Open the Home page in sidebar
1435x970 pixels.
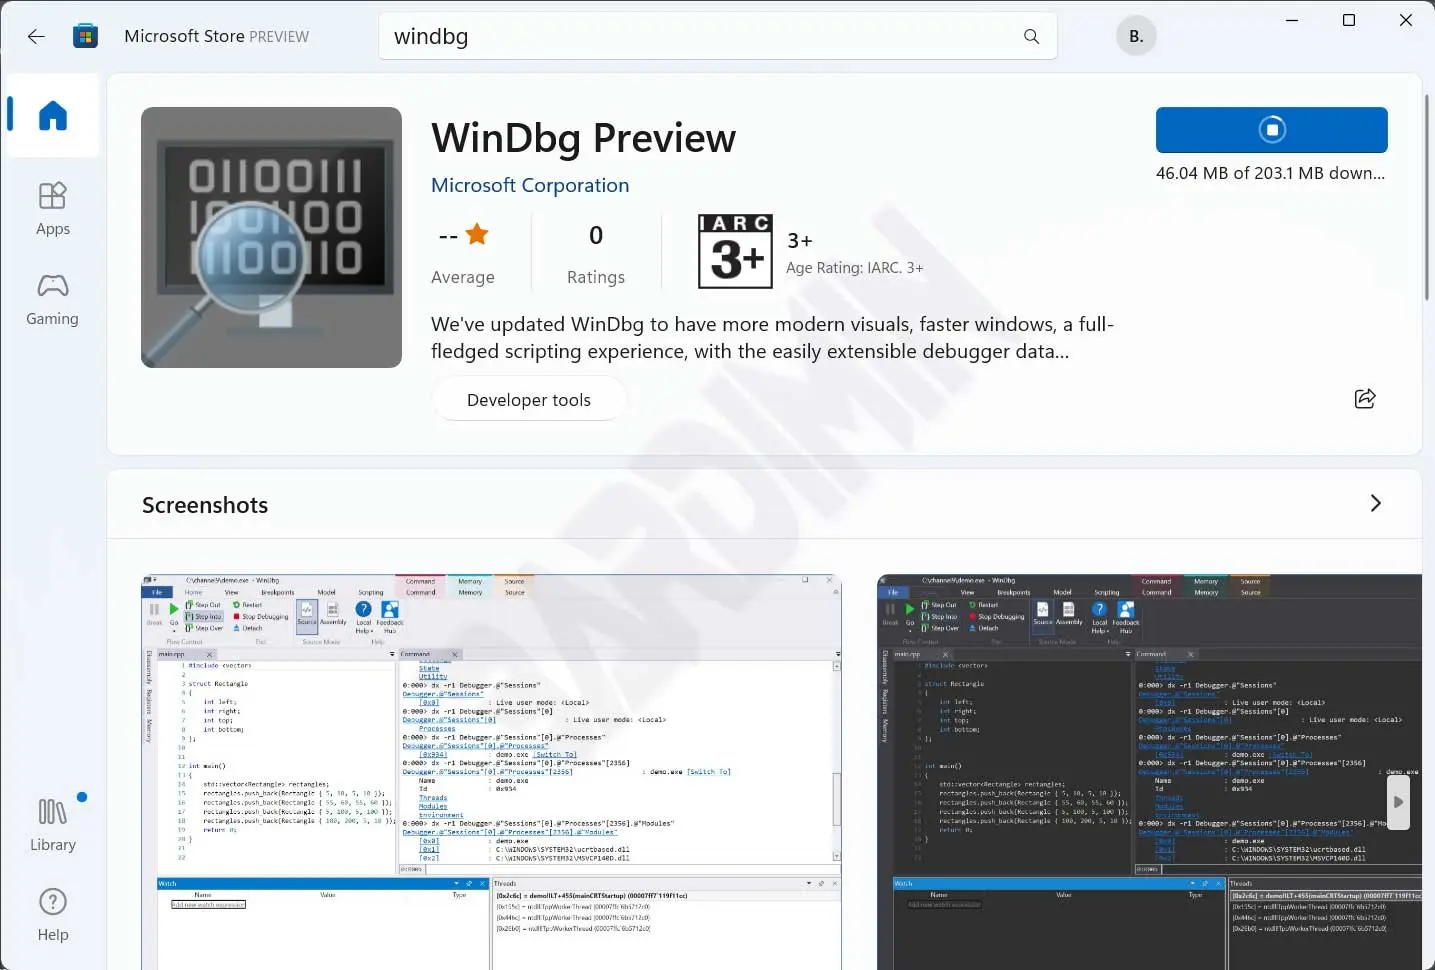(x=53, y=116)
